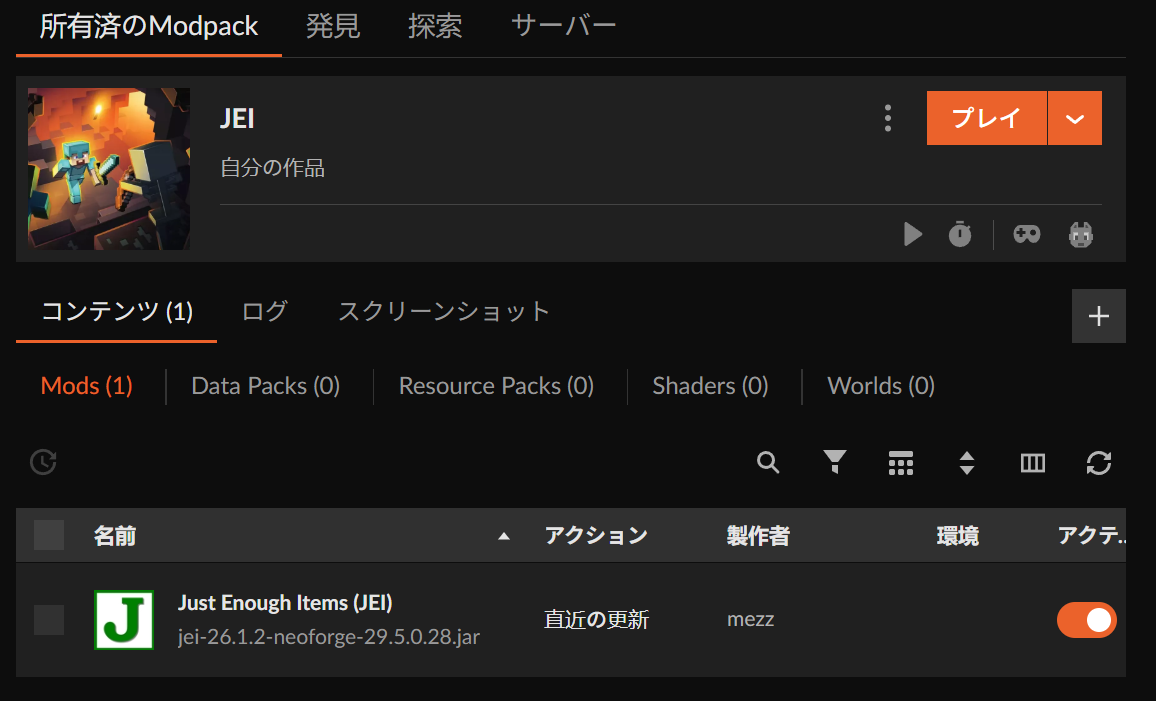Select the コンテンツ (1) tab

[x=116, y=312]
